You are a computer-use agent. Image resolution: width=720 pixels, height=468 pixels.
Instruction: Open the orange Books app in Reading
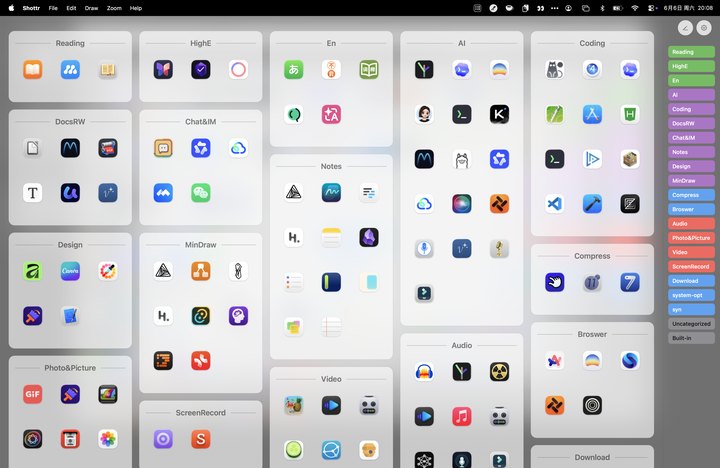point(33,69)
